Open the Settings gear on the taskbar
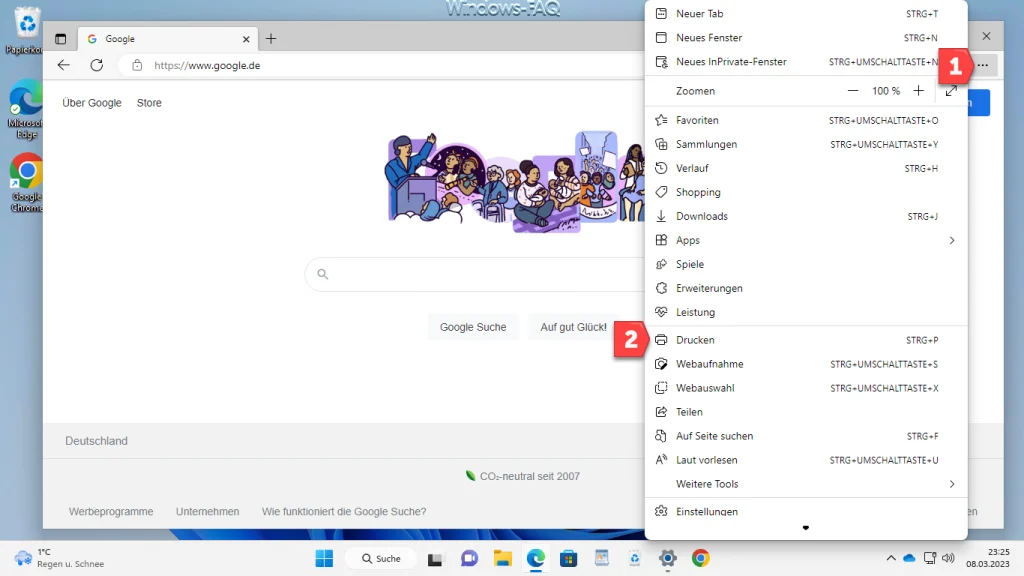The image size is (1024, 576). coord(667,558)
